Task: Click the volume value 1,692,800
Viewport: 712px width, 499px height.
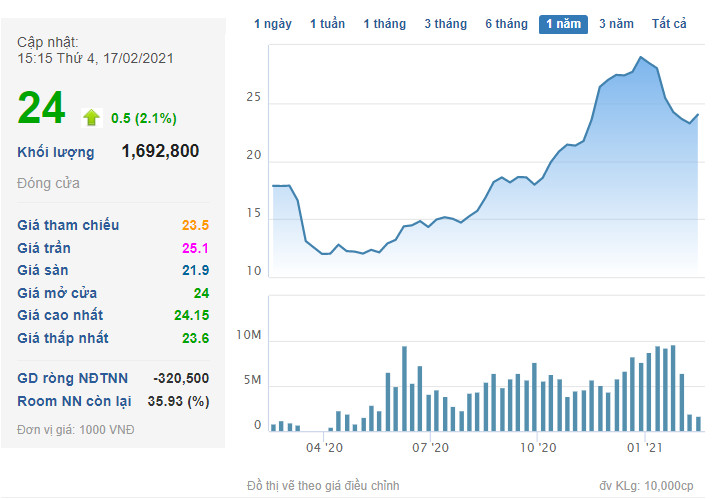Action: (x=160, y=152)
